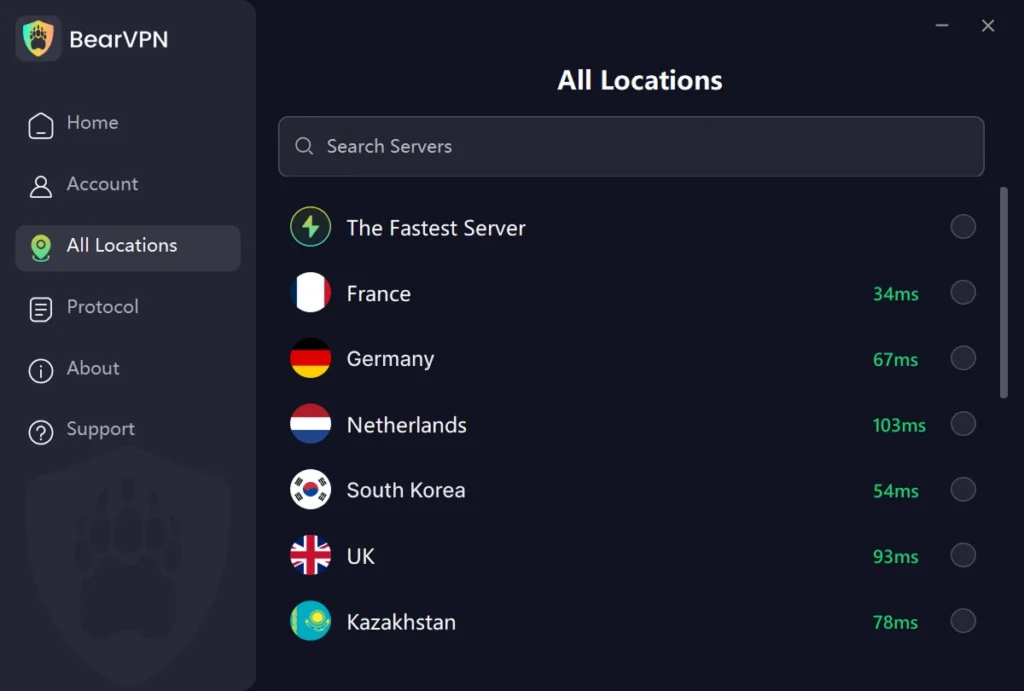
Task: Click the Search Servers input field
Action: 631,146
